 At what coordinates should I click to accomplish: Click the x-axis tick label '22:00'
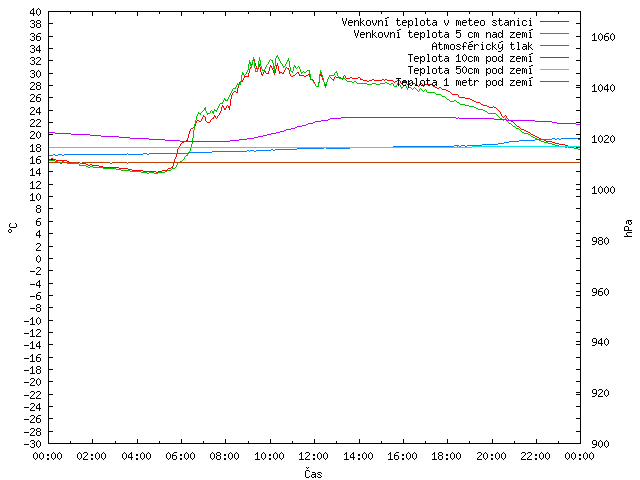[x=536, y=456]
